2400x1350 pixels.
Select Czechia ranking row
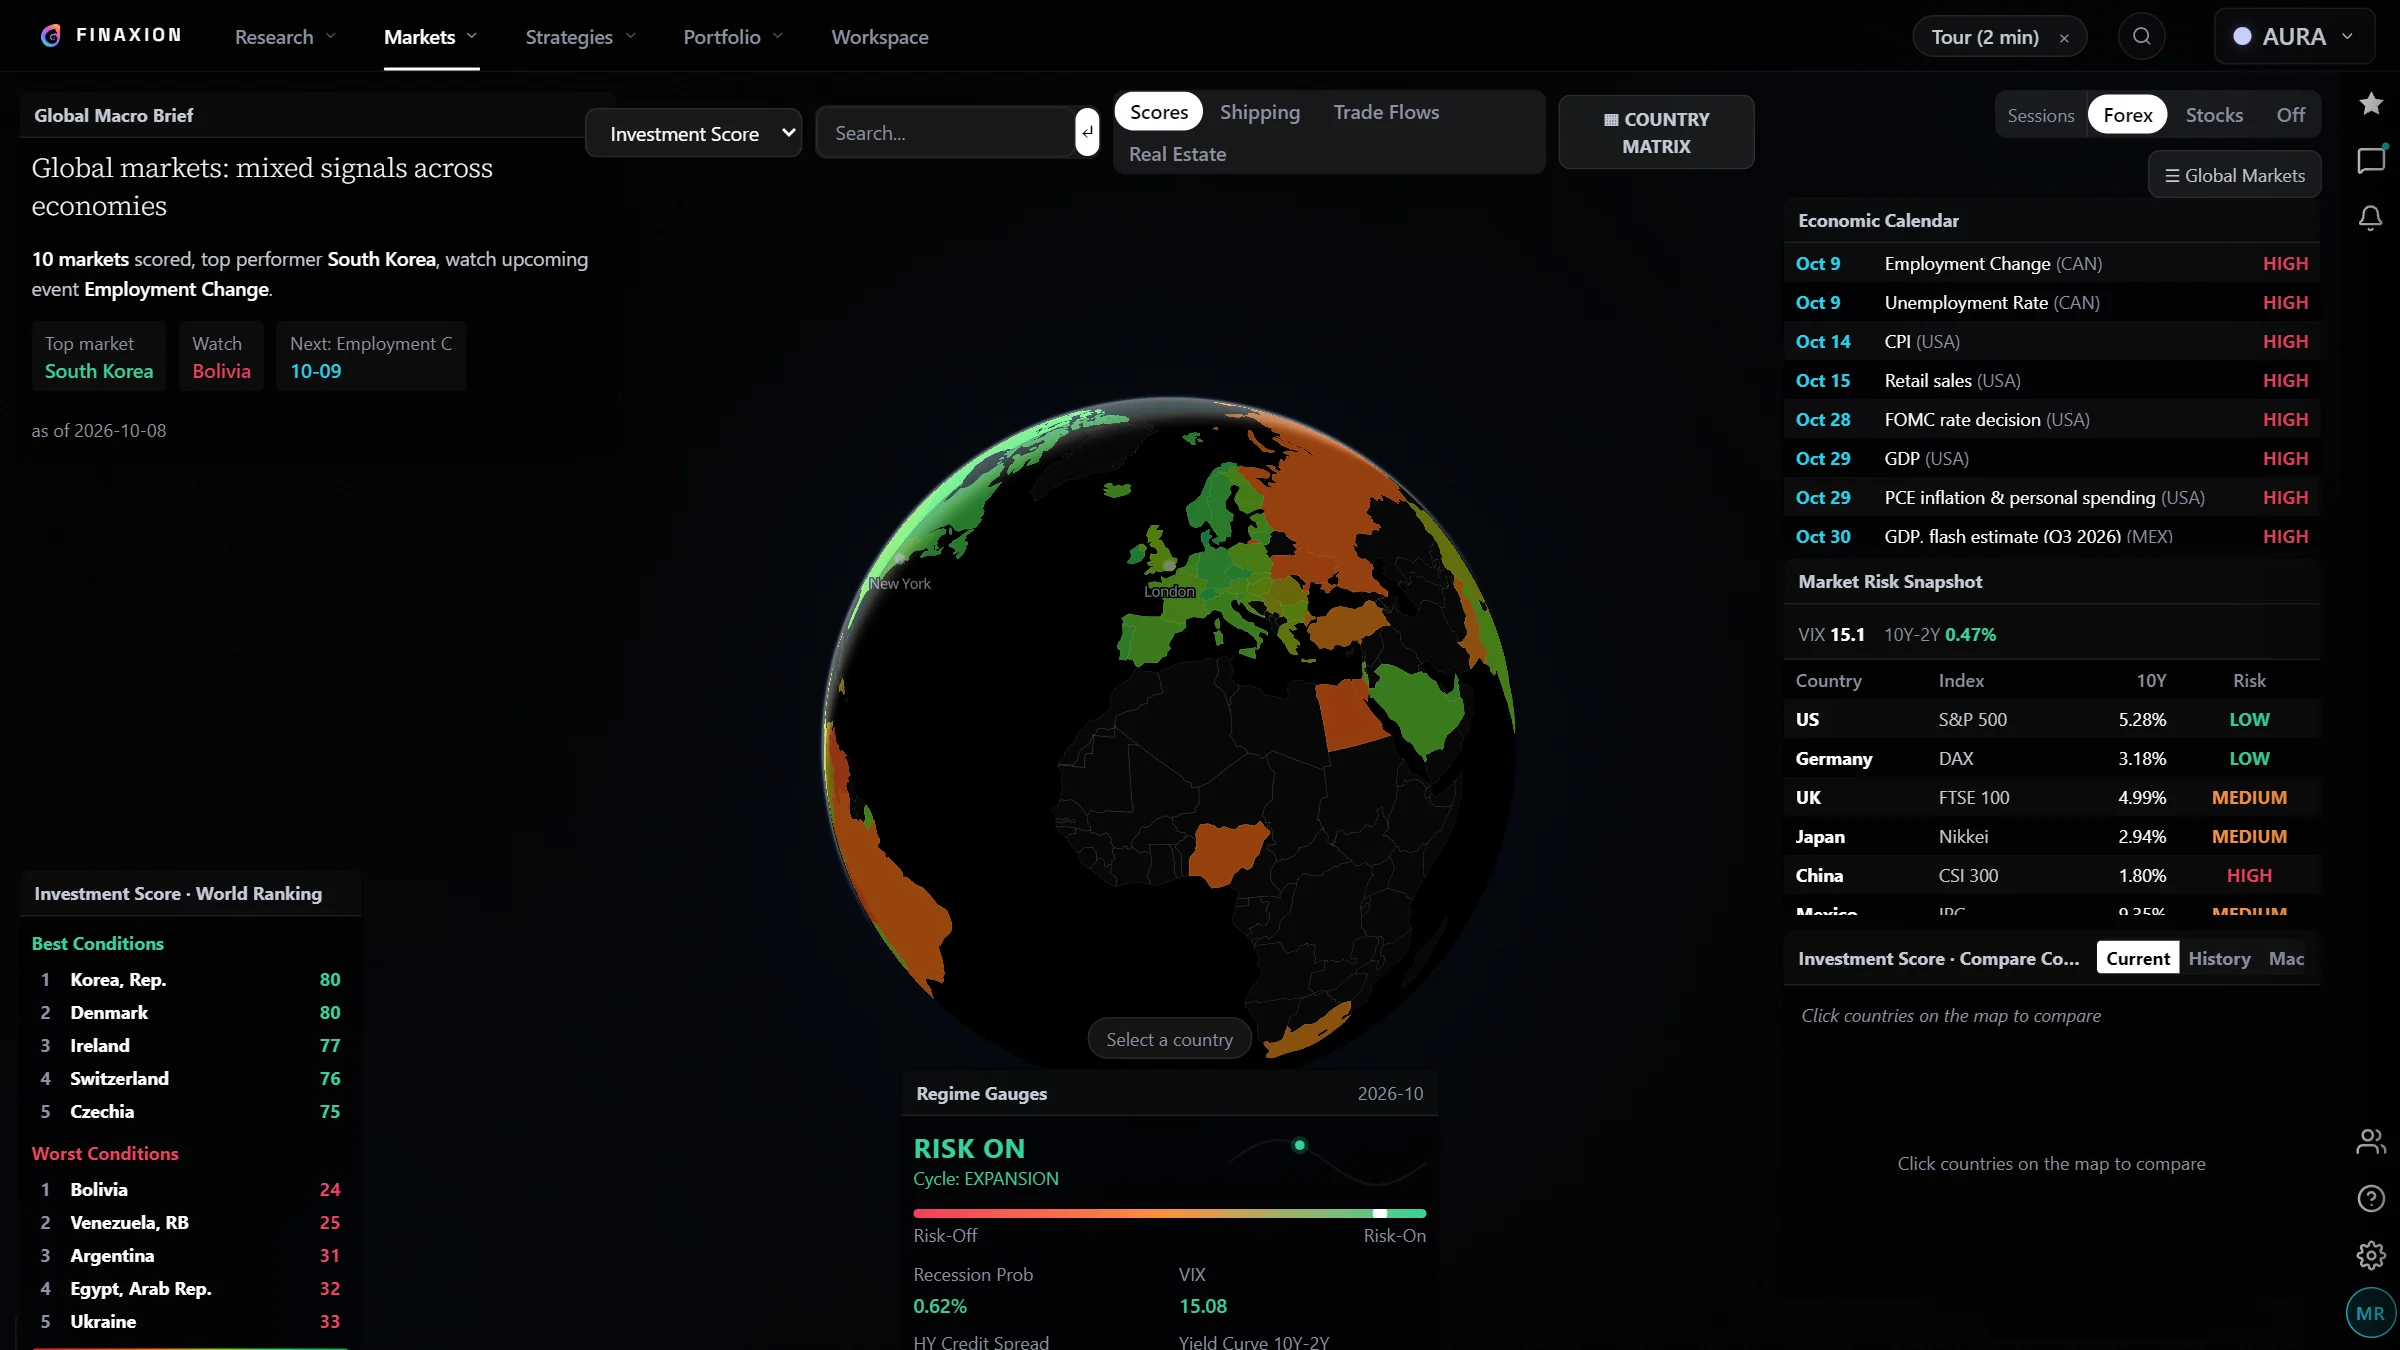[190, 1111]
